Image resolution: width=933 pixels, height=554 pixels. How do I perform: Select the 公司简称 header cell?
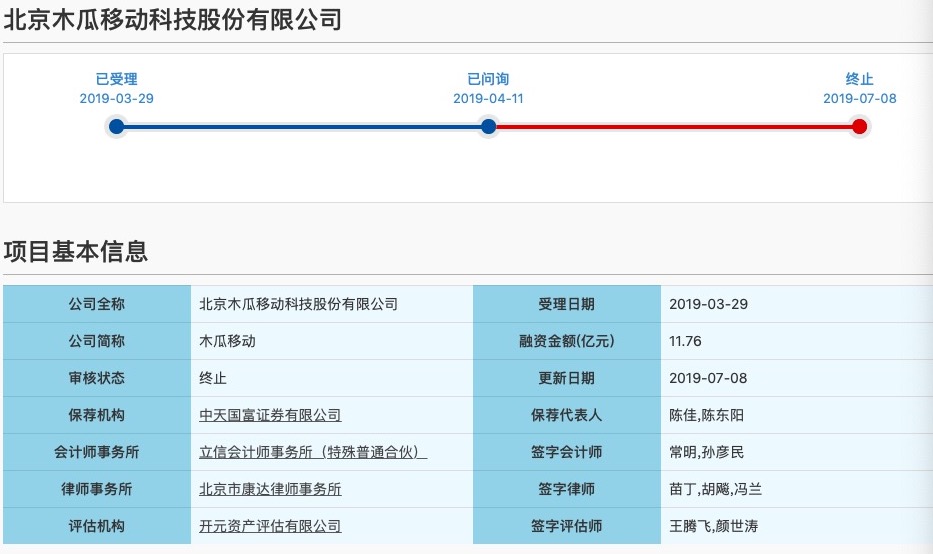97,341
